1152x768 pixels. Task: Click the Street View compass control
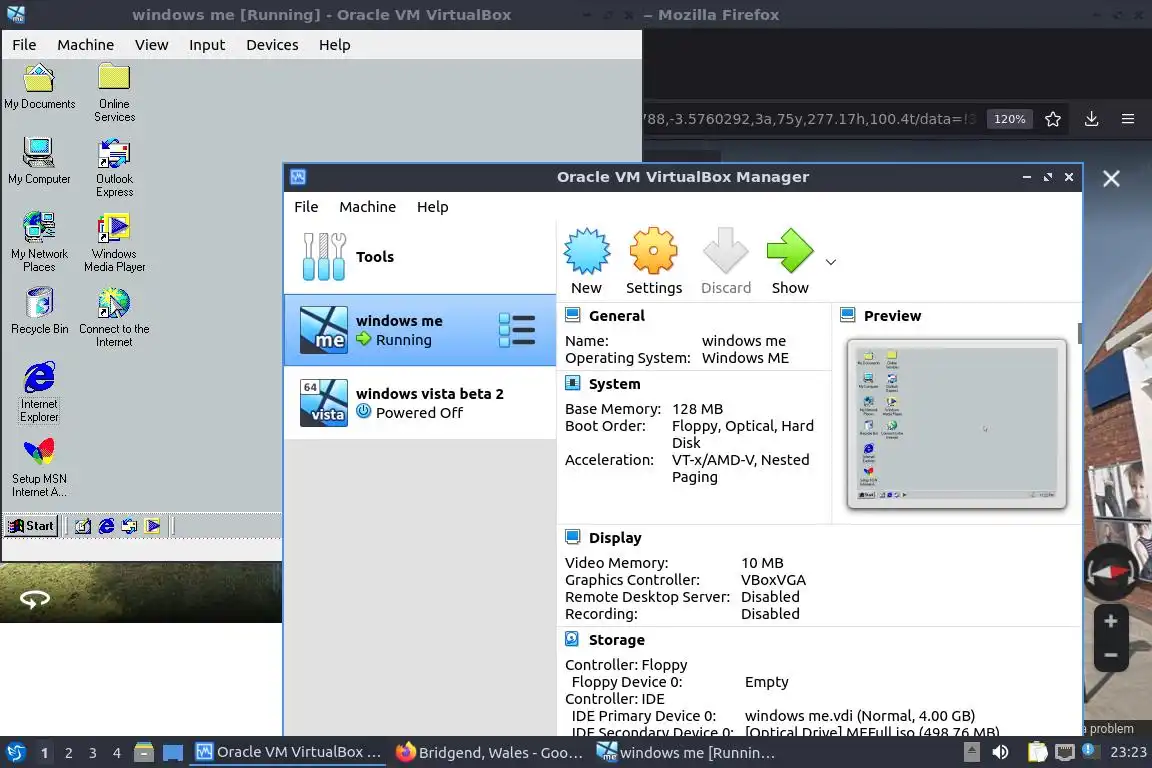tap(1111, 572)
